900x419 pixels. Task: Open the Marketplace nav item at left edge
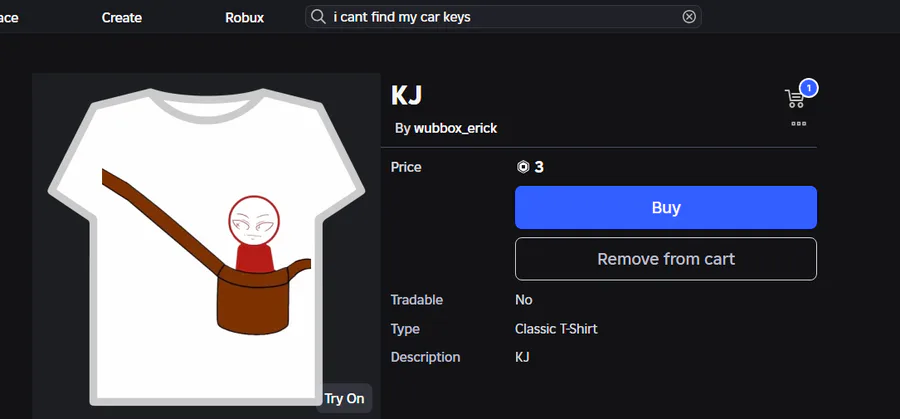tap(9, 18)
